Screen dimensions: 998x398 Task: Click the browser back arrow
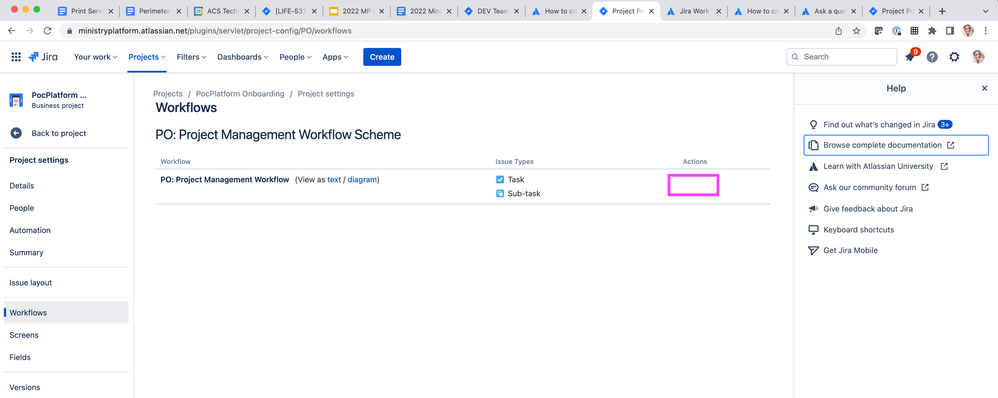pyautogui.click(x=11, y=31)
